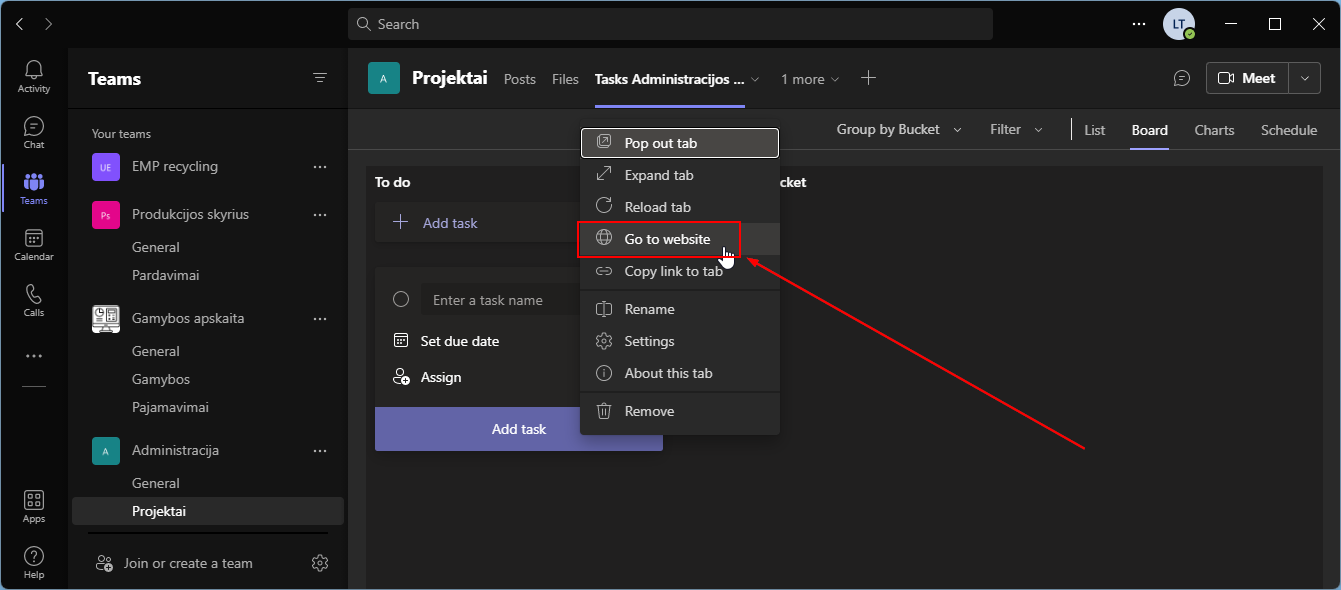The image size is (1341, 590).
Task: Switch to the Charts view tab
Action: [x=1214, y=130]
